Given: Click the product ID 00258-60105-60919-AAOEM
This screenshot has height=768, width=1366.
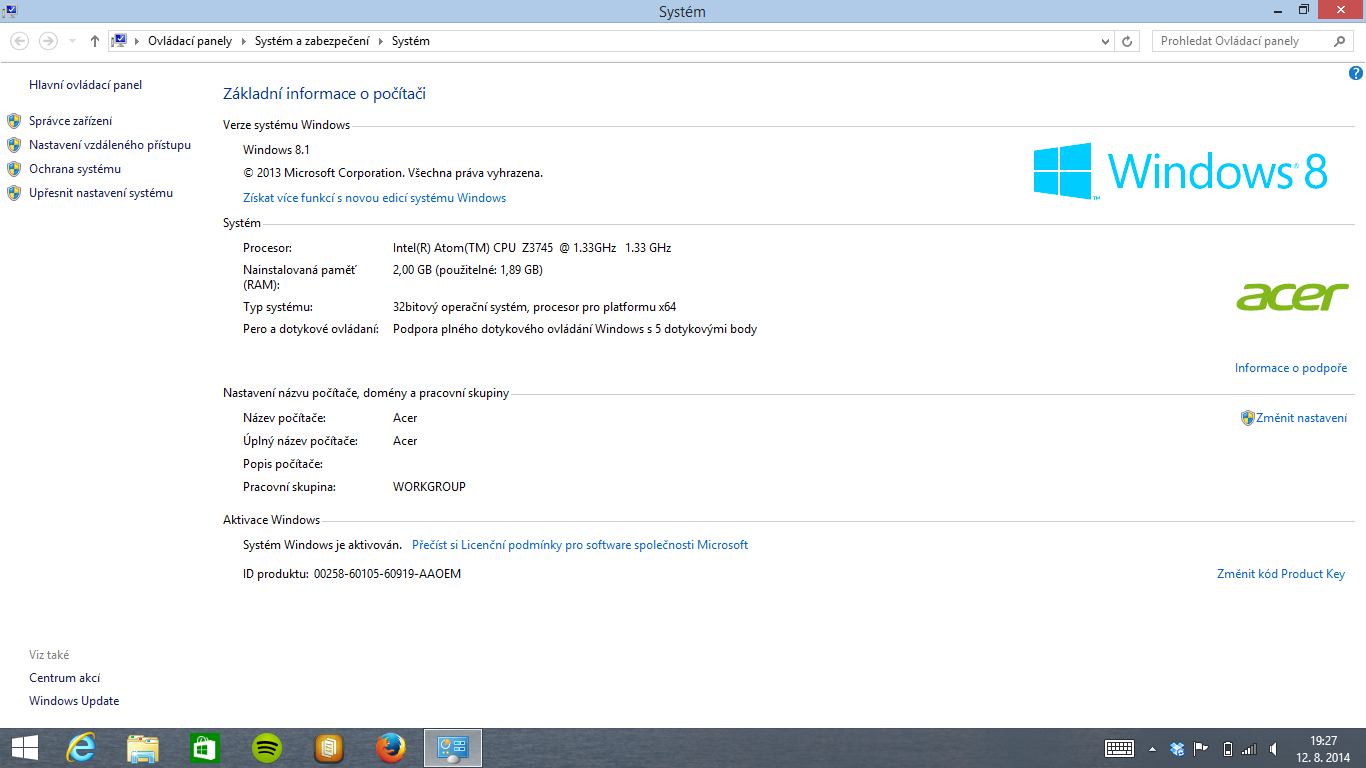Looking at the screenshot, I should [388, 574].
